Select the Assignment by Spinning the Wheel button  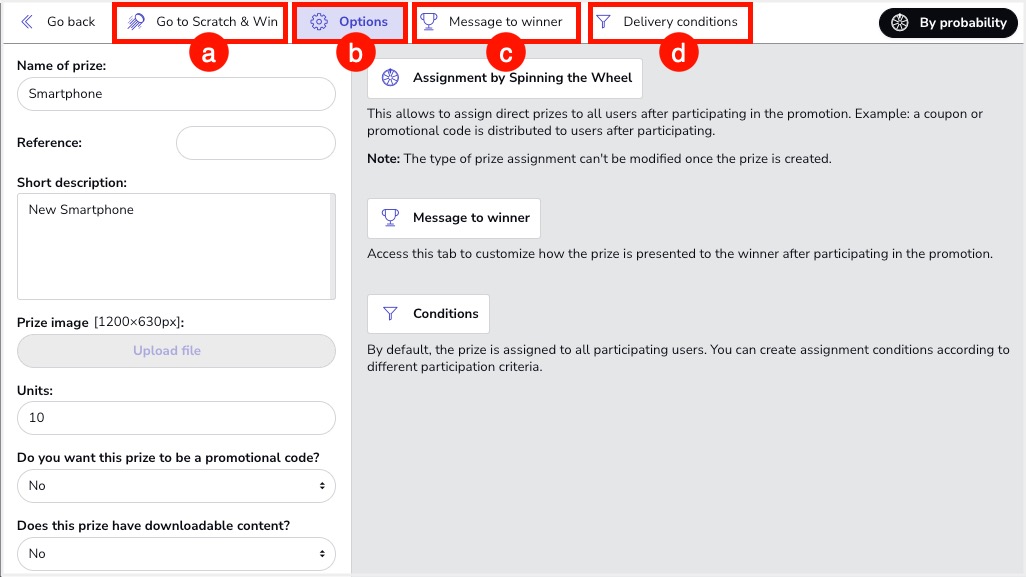pos(504,78)
